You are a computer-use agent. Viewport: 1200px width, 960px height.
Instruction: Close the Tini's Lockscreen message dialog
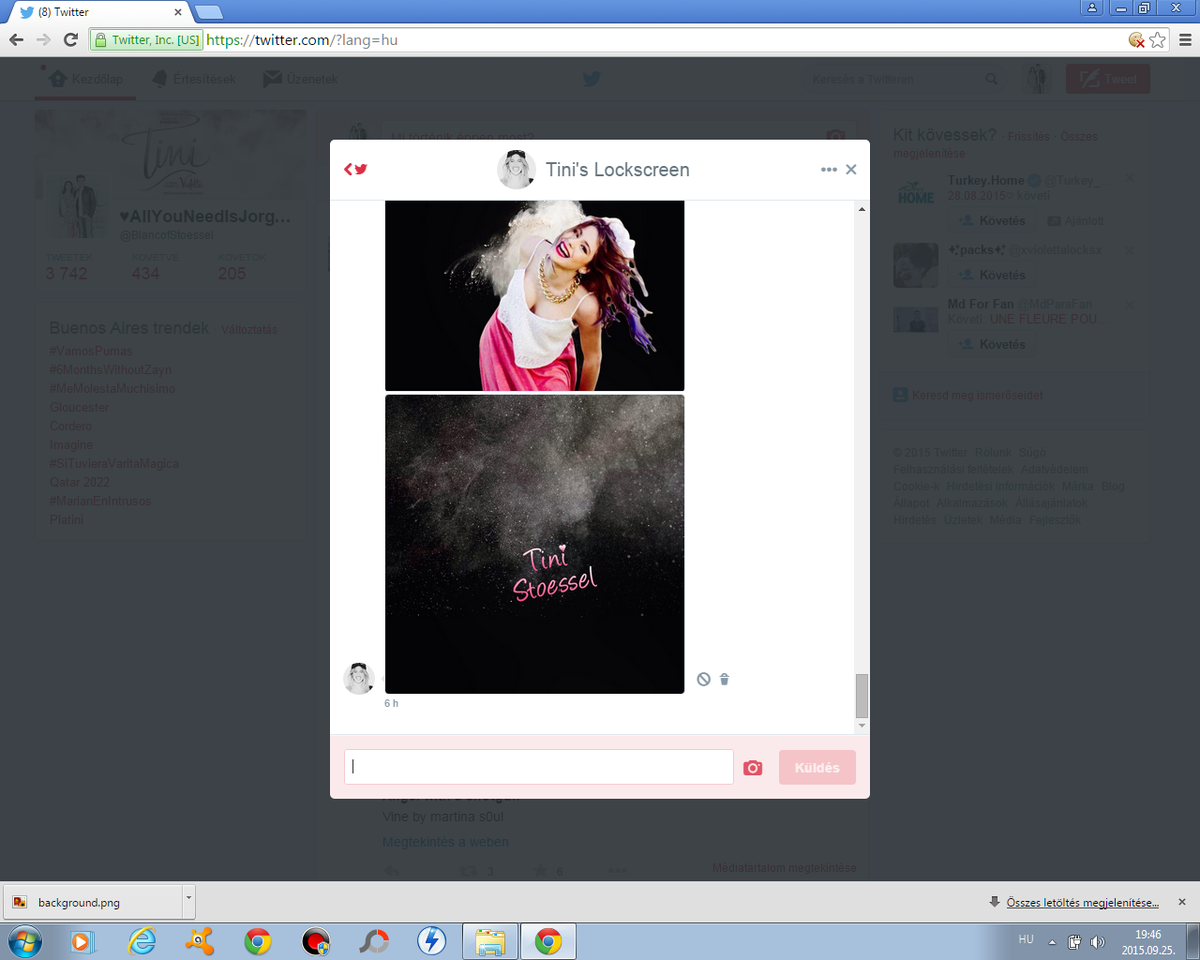point(851,170)
